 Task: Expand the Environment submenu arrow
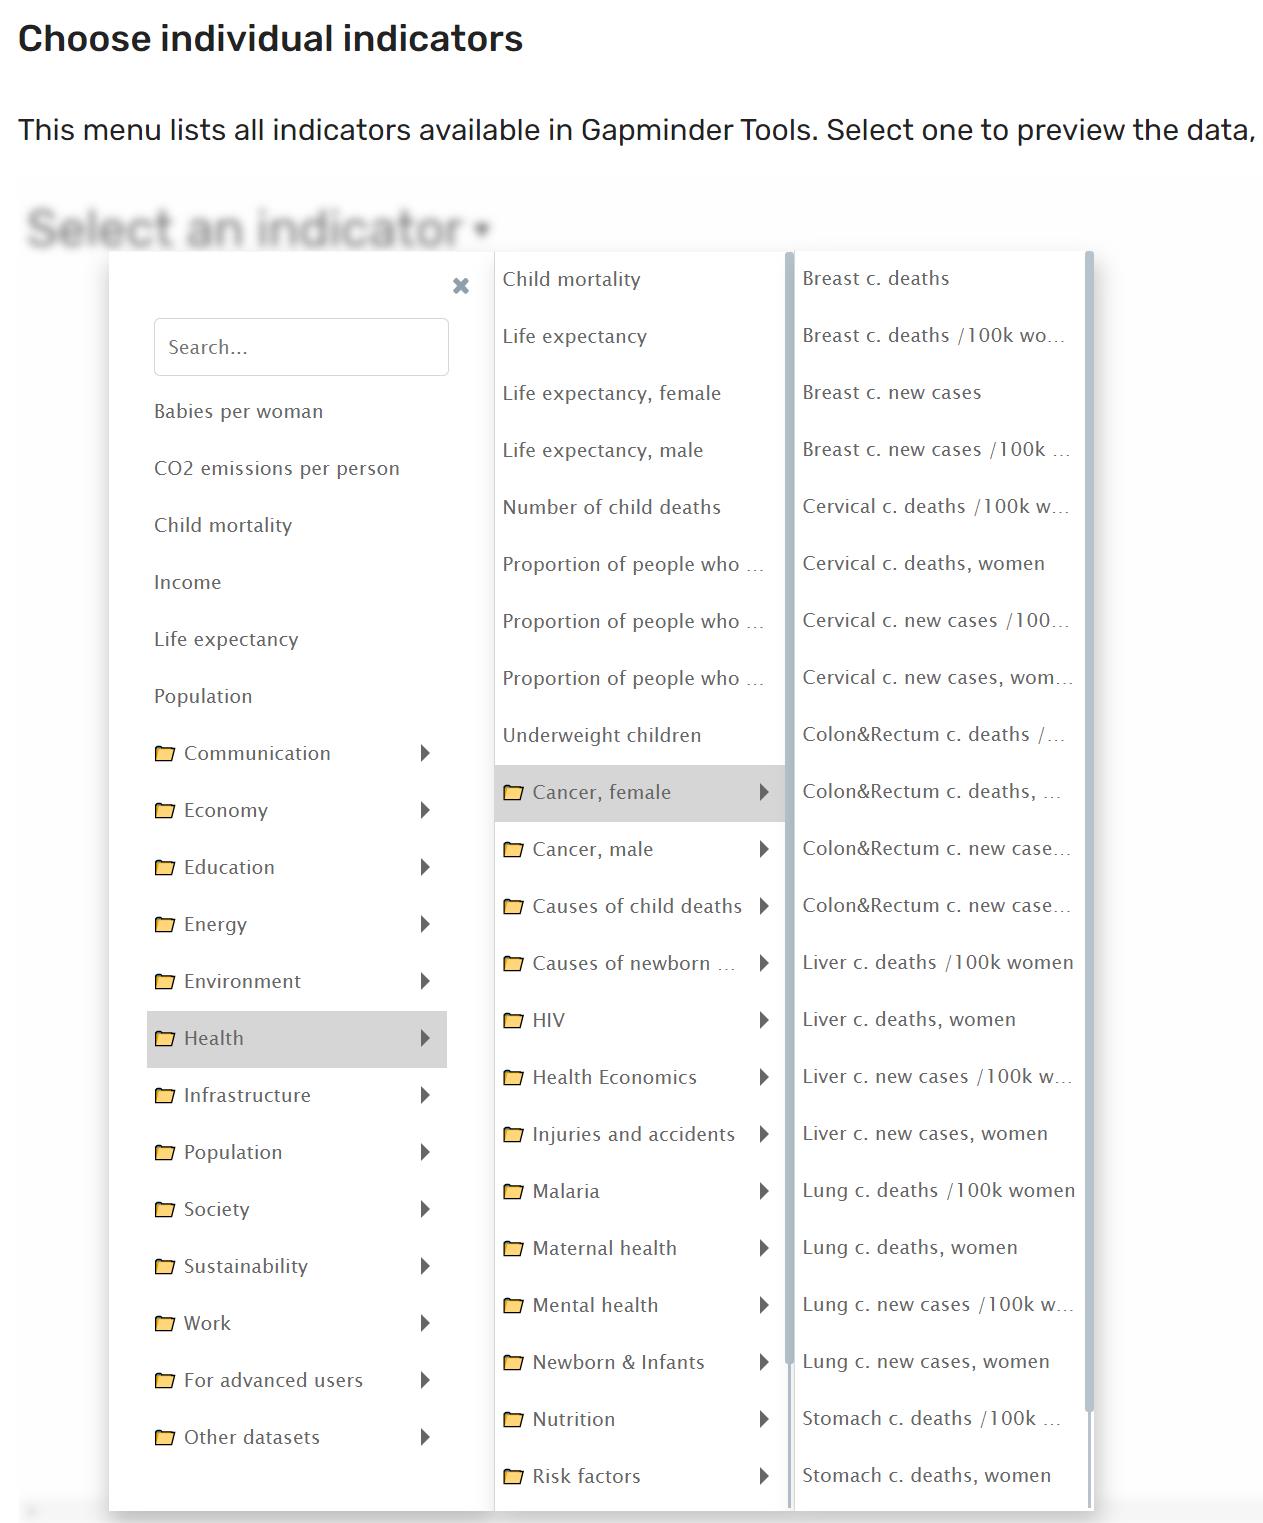tap(425, 982)
